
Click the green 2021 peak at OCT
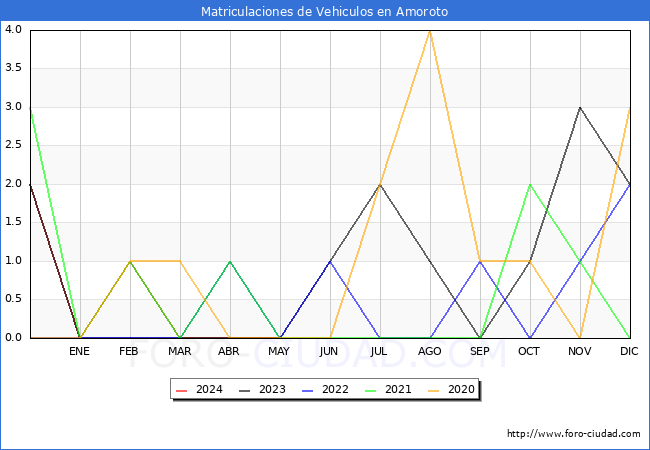click(530, 184)
